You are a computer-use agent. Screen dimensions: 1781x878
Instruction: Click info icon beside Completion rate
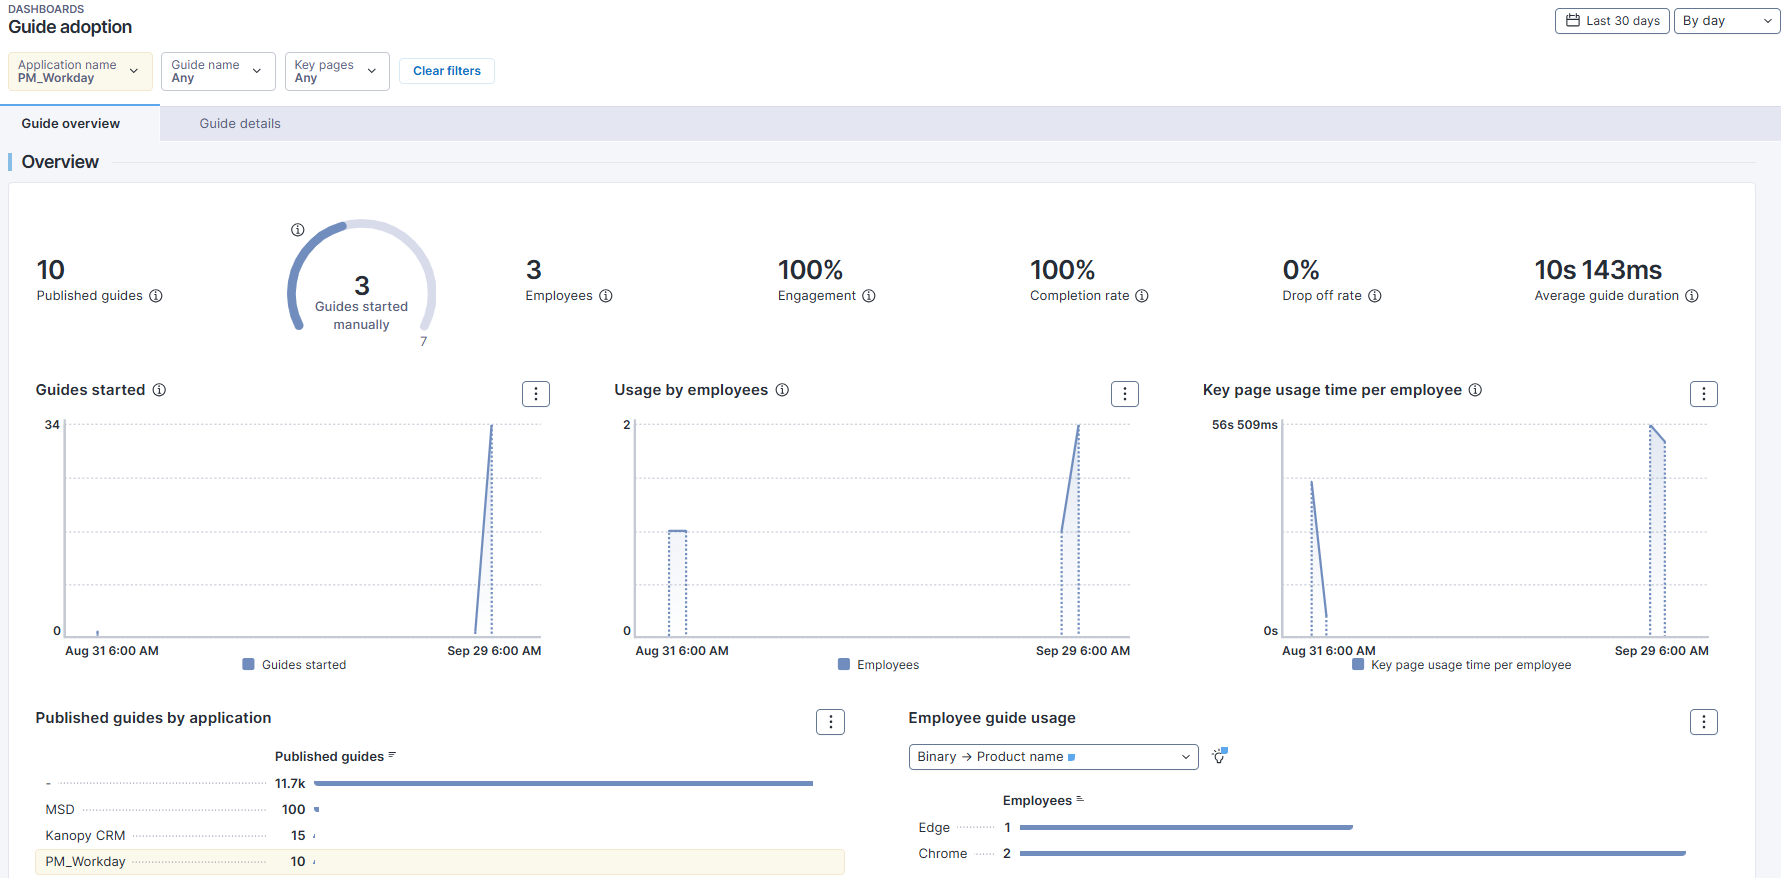coord(1142,296)
